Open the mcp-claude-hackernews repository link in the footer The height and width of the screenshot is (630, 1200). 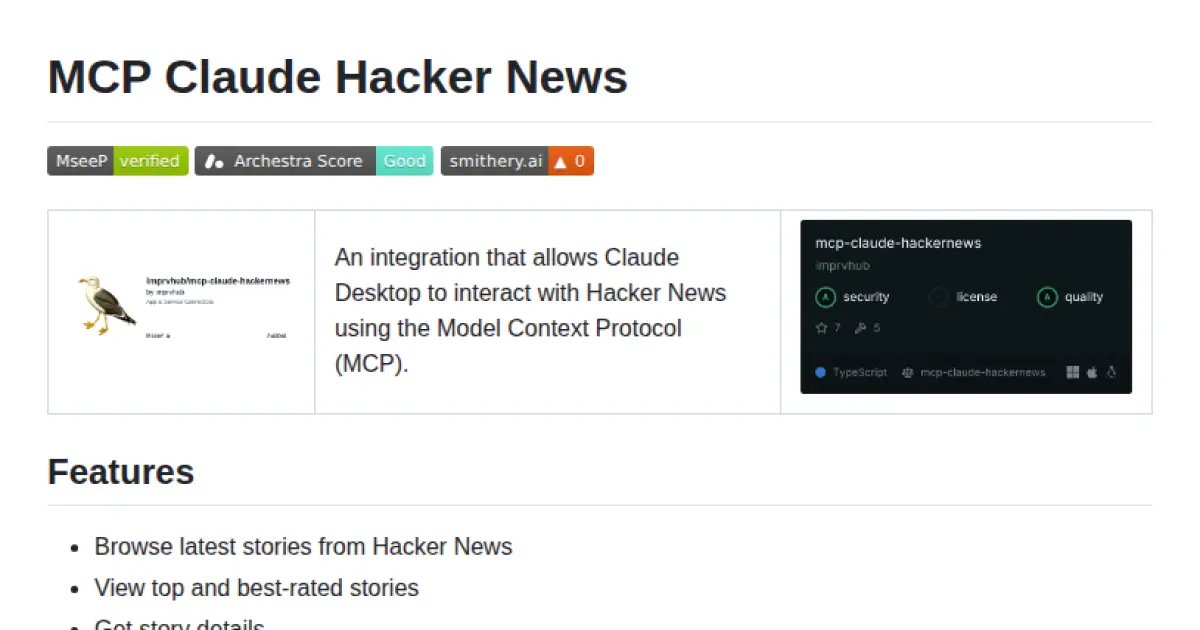click(x=984, y=372)
